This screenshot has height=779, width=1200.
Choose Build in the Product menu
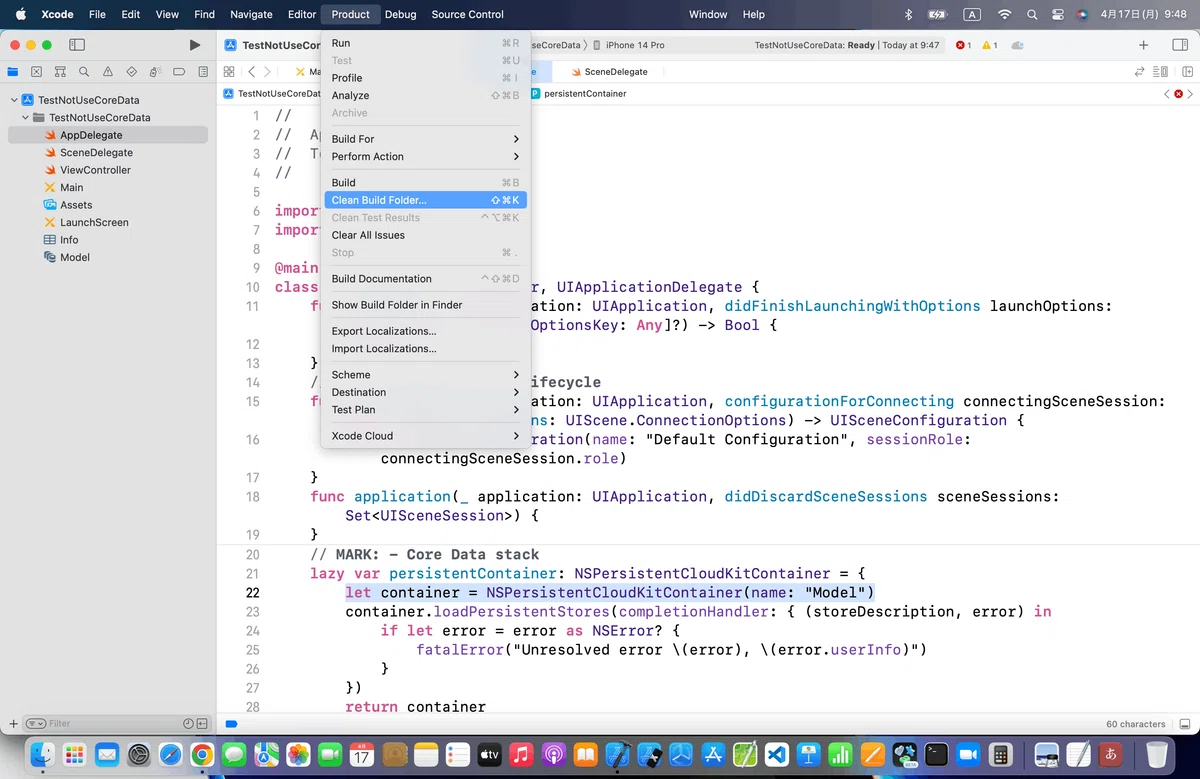pyautogui.click(x=425, y=183)
